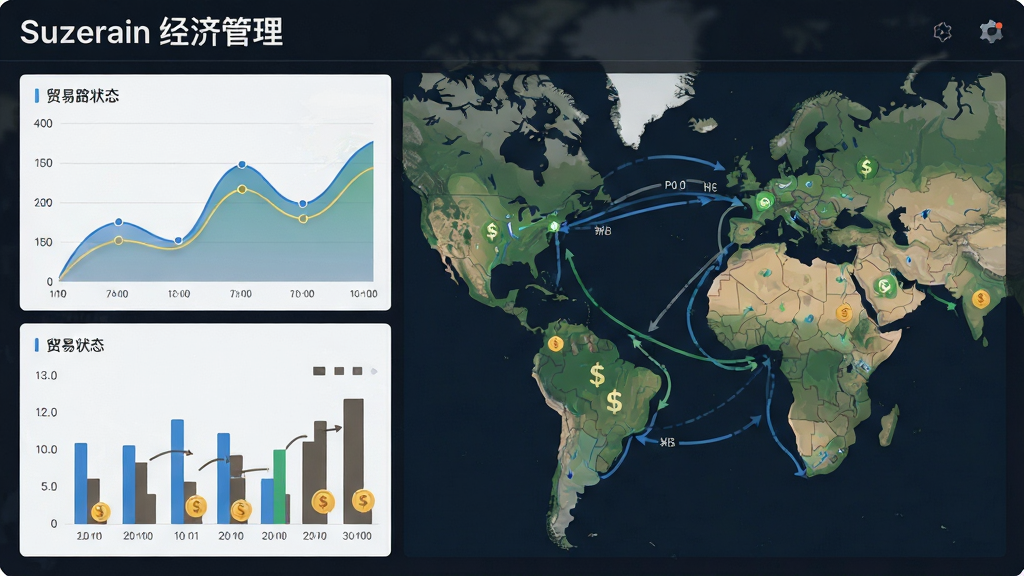Image resolution: width=1024 pixels, height=576 pixels.
Task: Click the 13.0 axis value
Action: pyautogui.click(x=46, y=376)
